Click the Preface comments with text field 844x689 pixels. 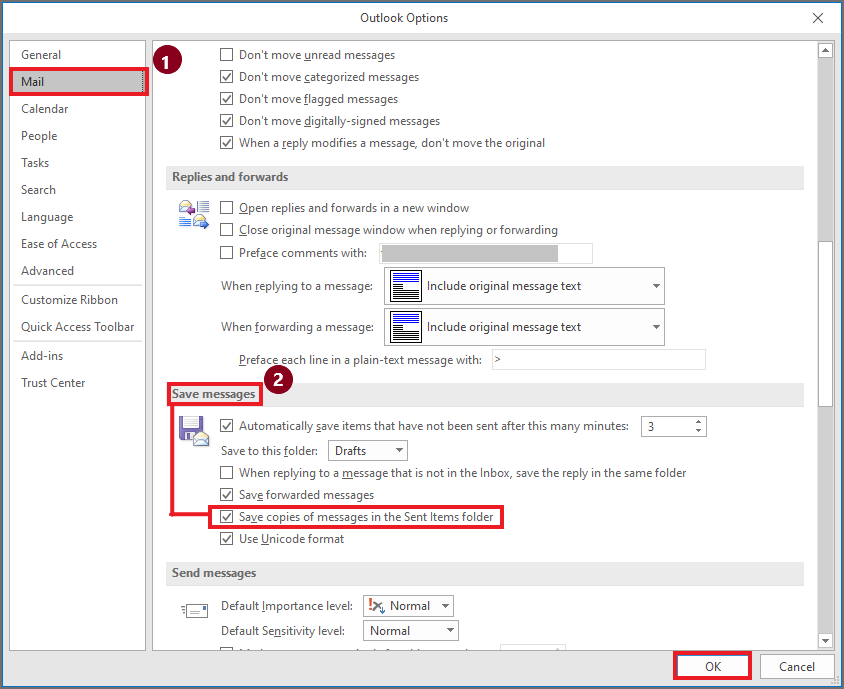click(486, 253)
